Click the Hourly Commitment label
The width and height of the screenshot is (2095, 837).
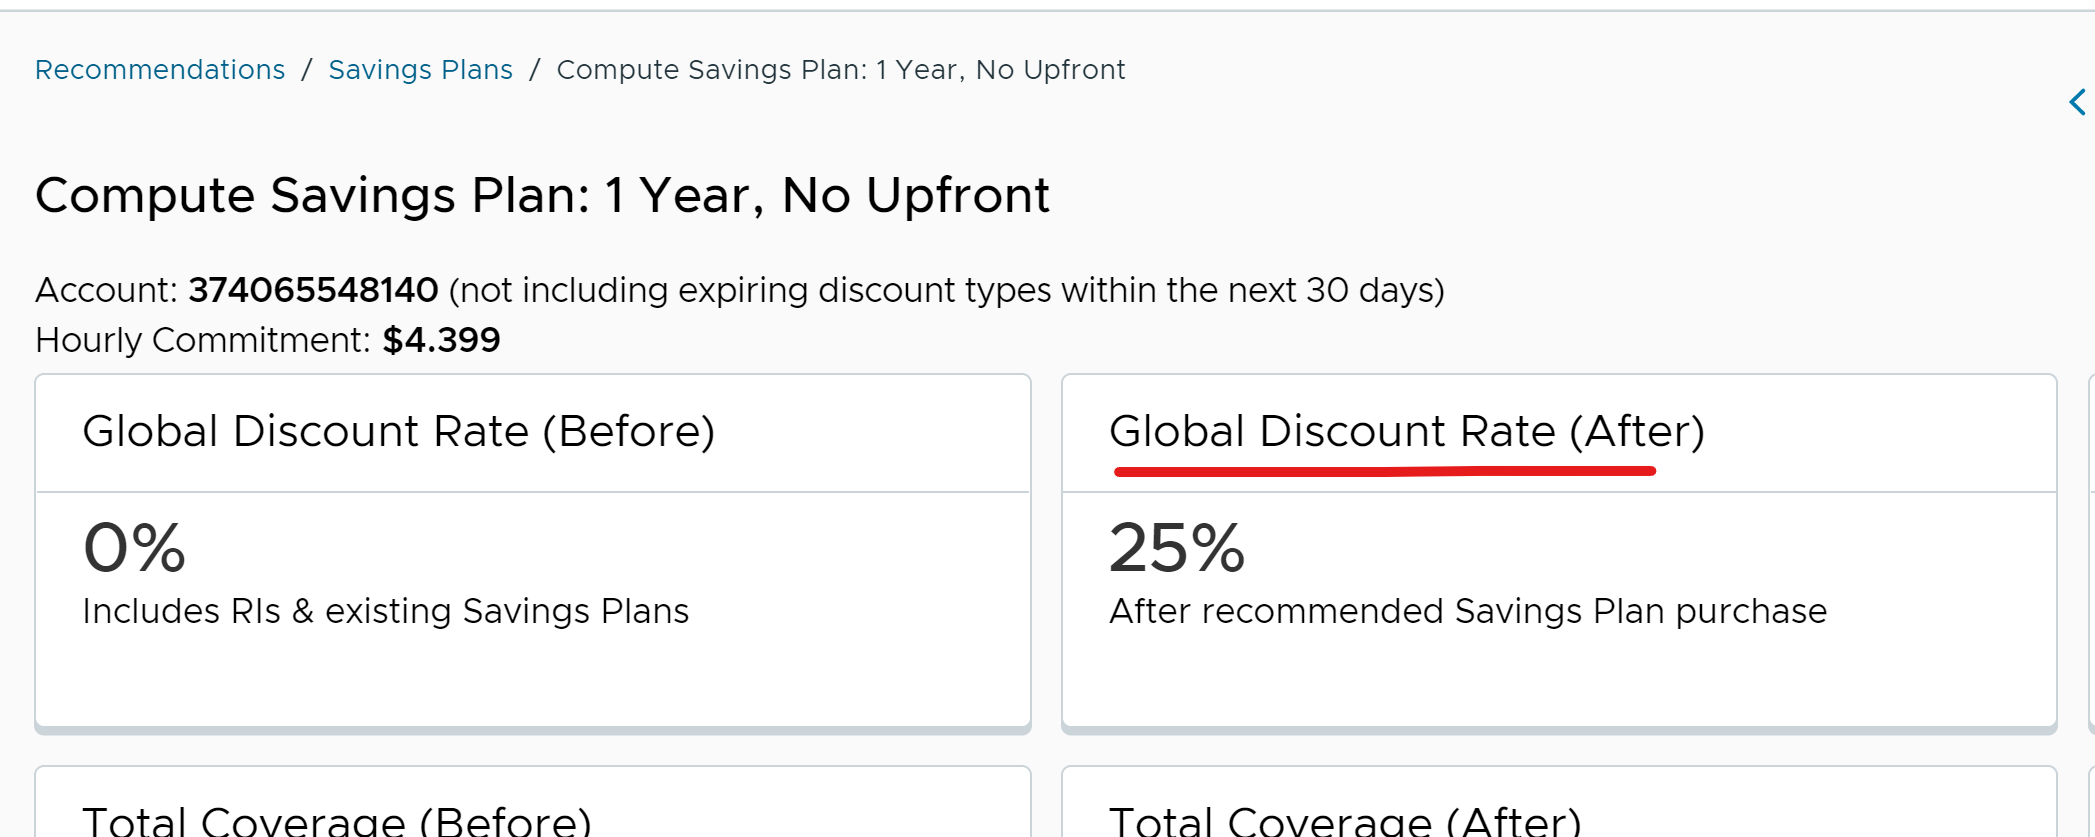coord(203,340)
